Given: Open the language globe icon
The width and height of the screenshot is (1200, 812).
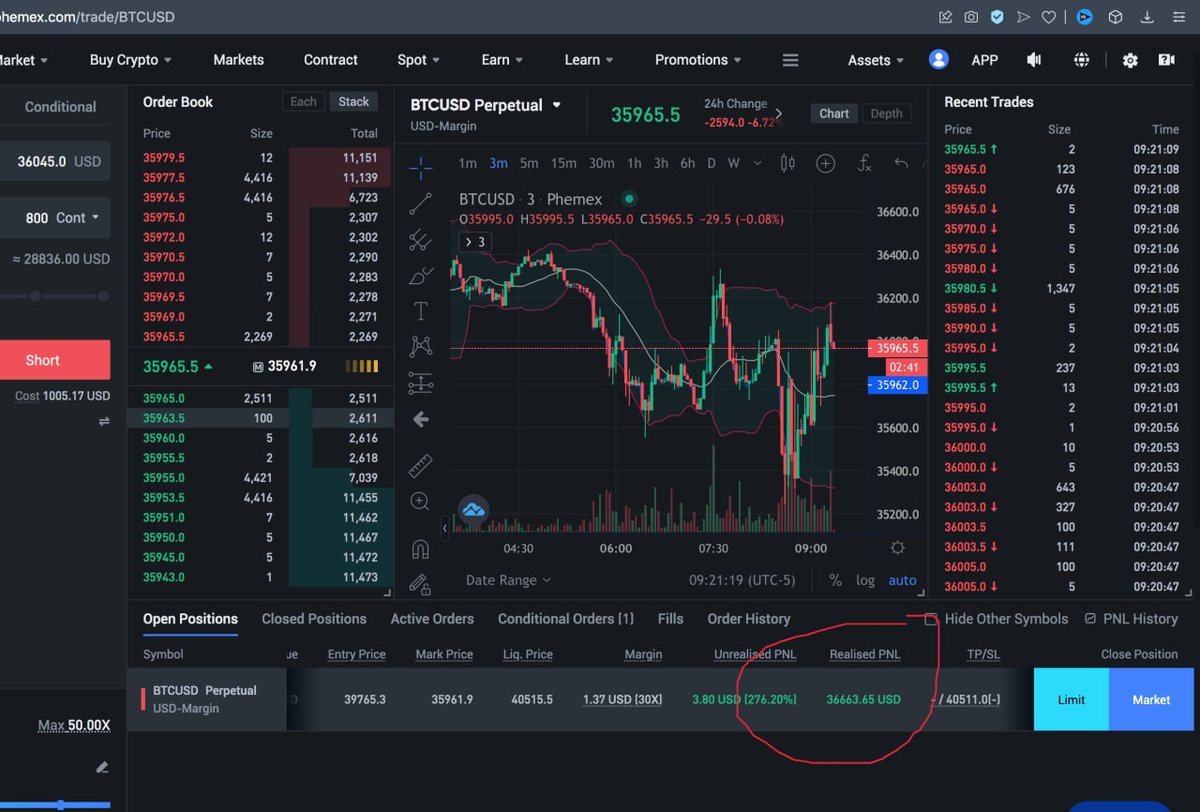Looking at the screenshot, I should (1081, 60).
